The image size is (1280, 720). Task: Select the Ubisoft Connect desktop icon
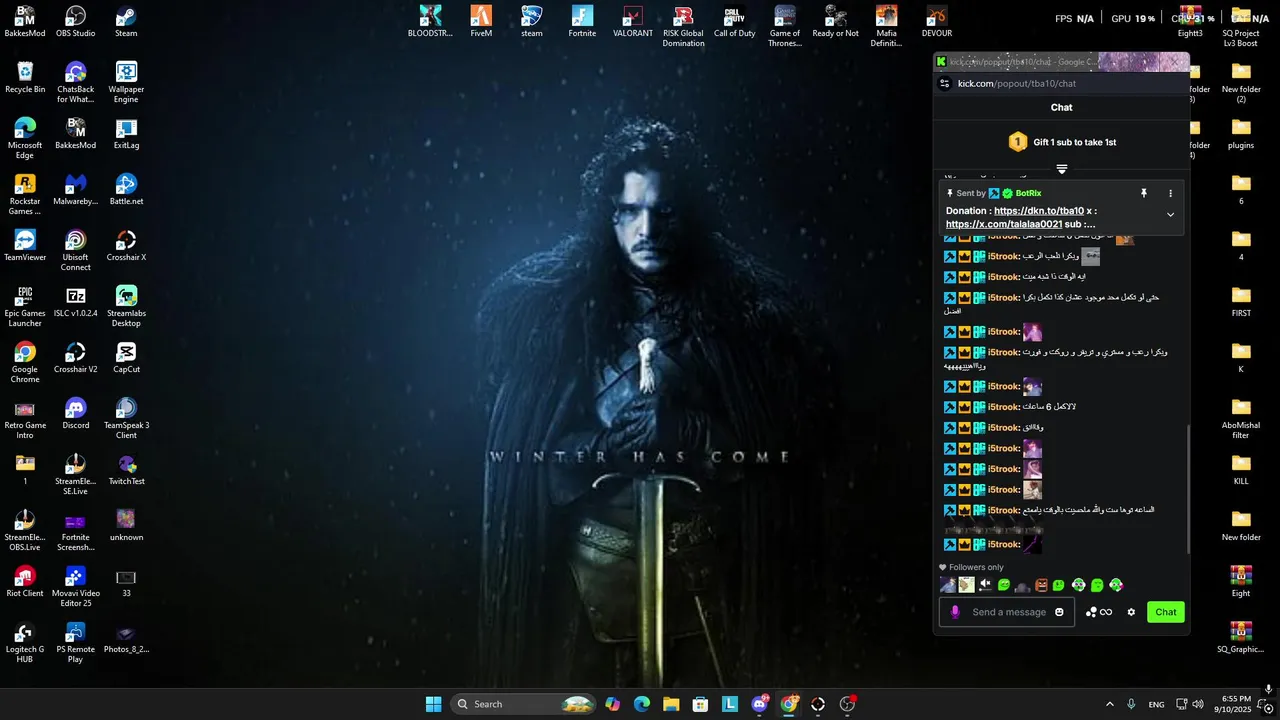click(x=75, y=250)
